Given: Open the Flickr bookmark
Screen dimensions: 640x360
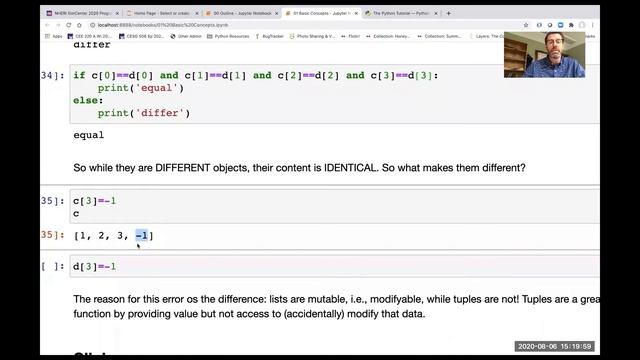Looking at the screenshot, I should (x=351, y=36).
